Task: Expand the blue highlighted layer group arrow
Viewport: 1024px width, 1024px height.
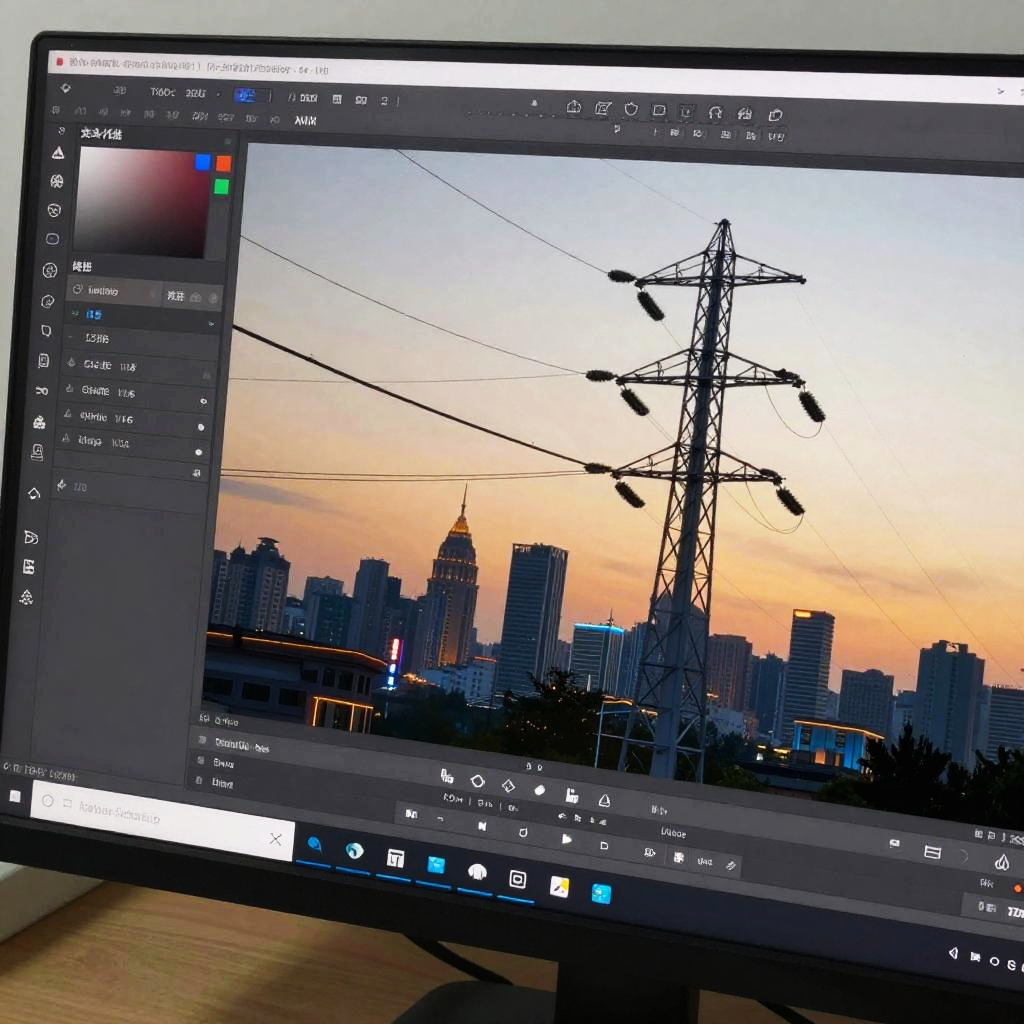Action: coord(210,324)
